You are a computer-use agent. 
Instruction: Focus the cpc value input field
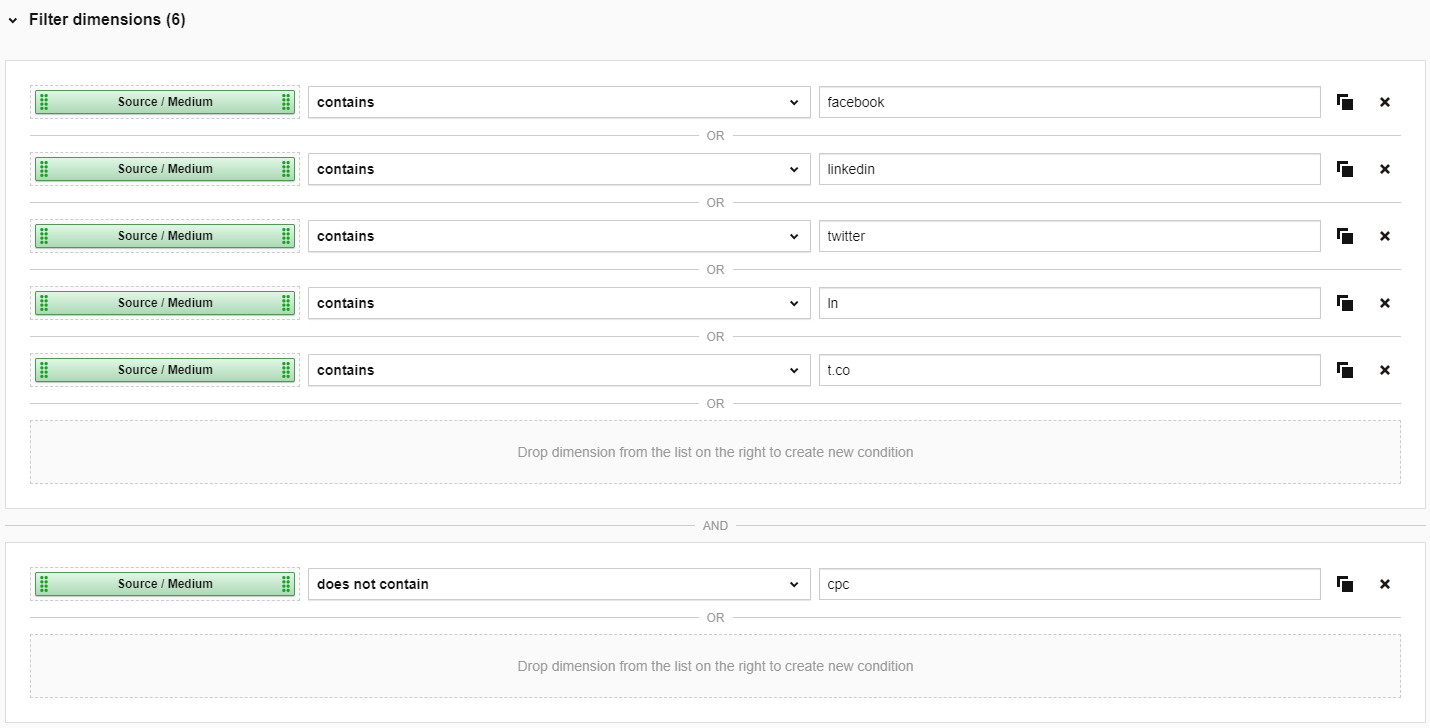(1068, 584)
